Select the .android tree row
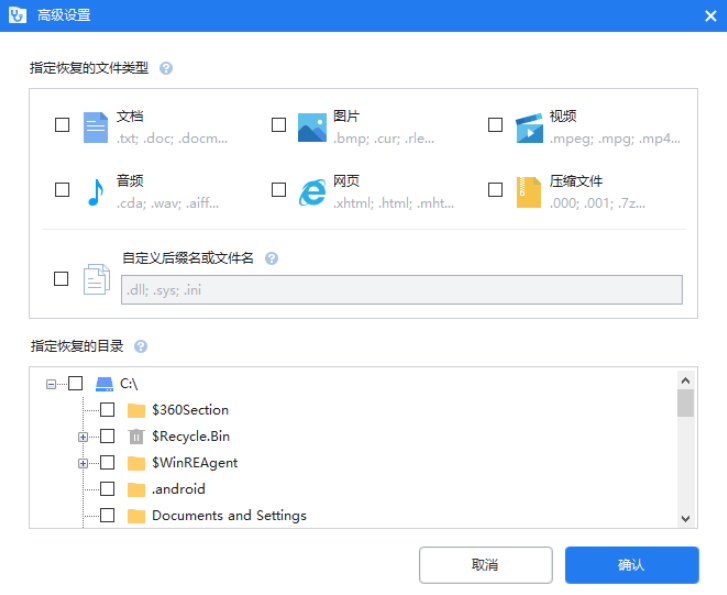 [x=179, y=489]
